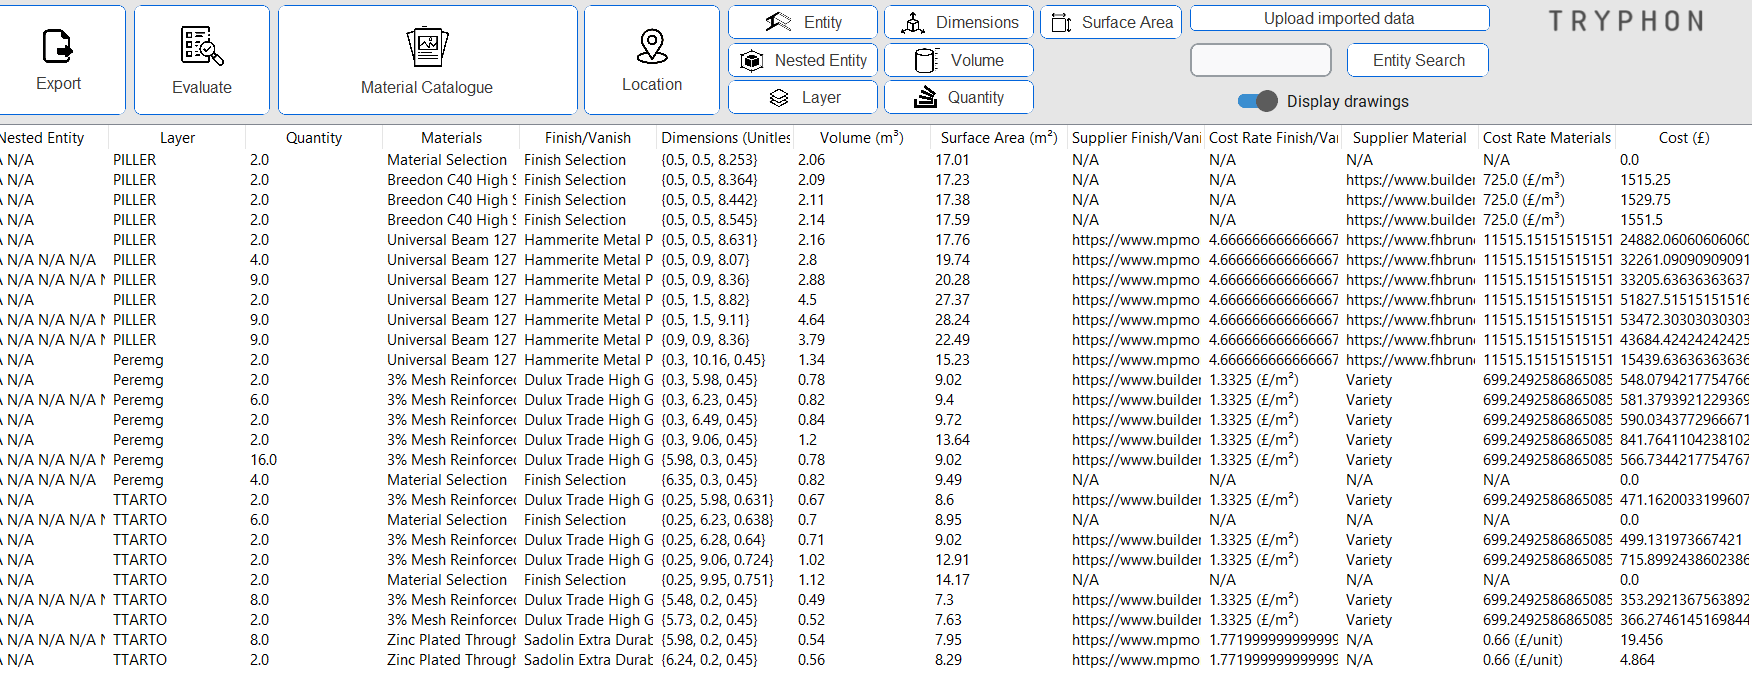Select the Cost (£) column header

pos(1683,138)
